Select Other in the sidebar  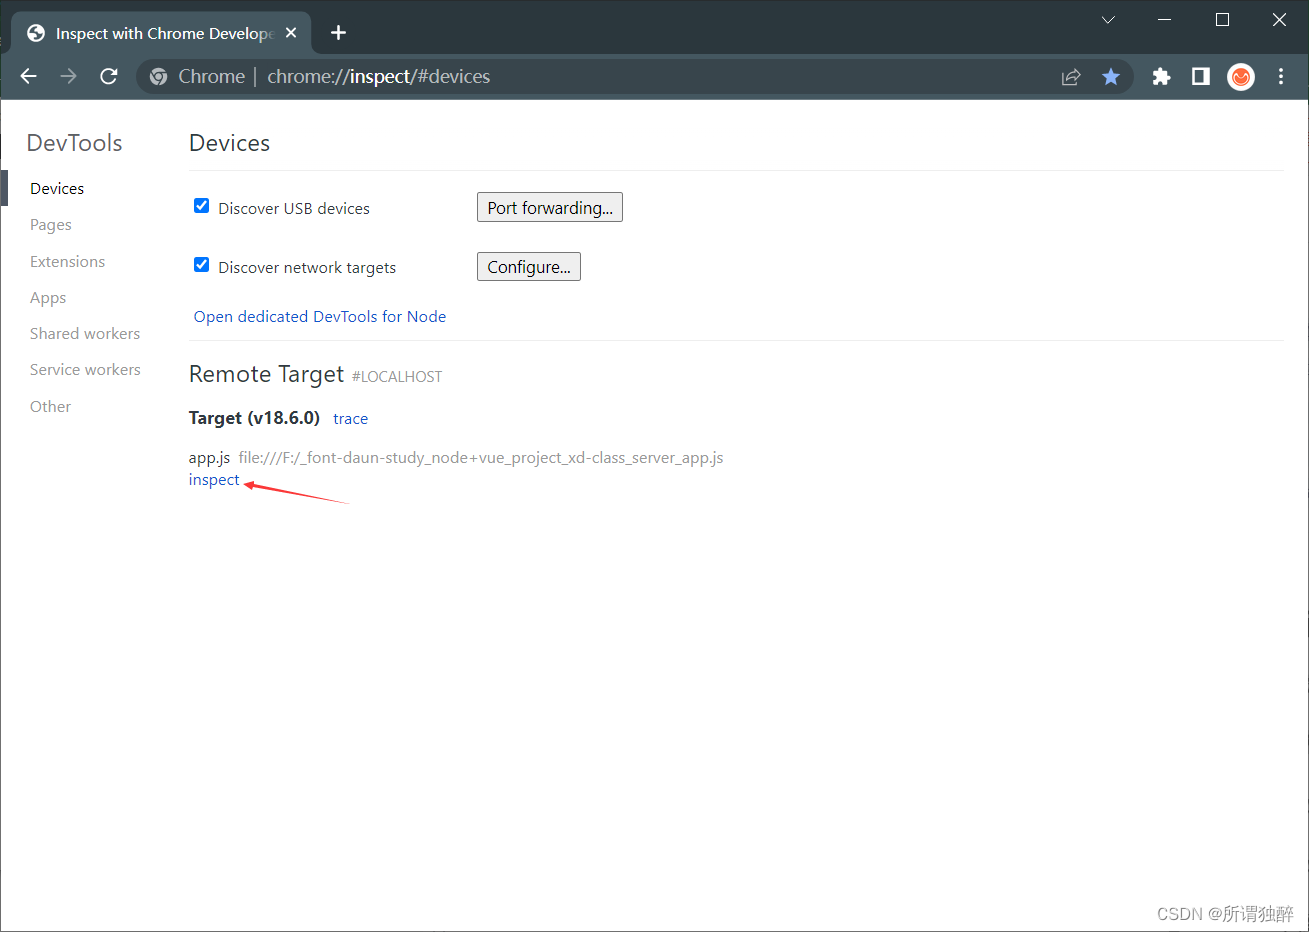pyautogui.click(x=50, y=406)
